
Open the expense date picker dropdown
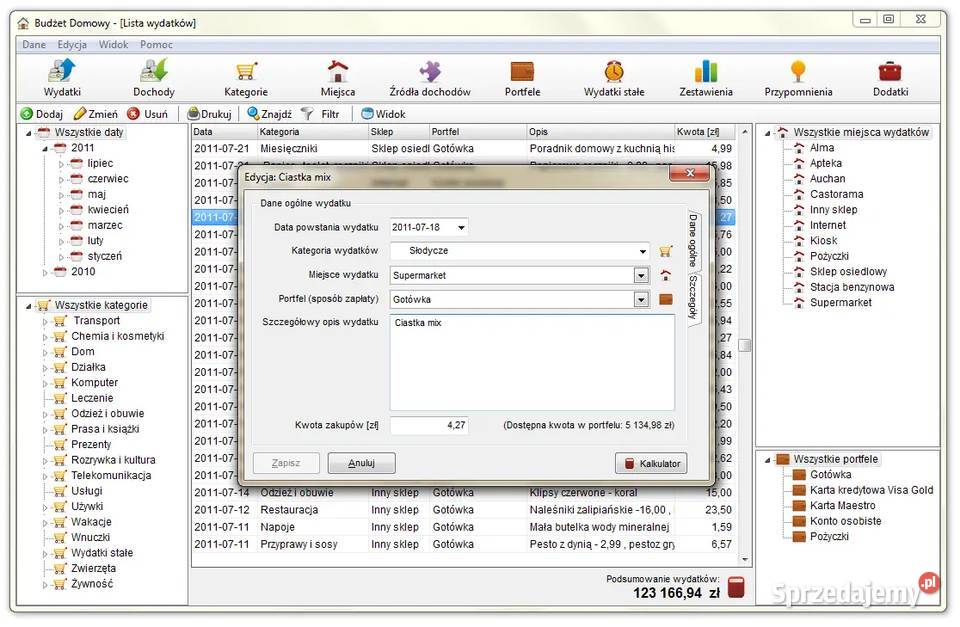(x=460, y=227)
